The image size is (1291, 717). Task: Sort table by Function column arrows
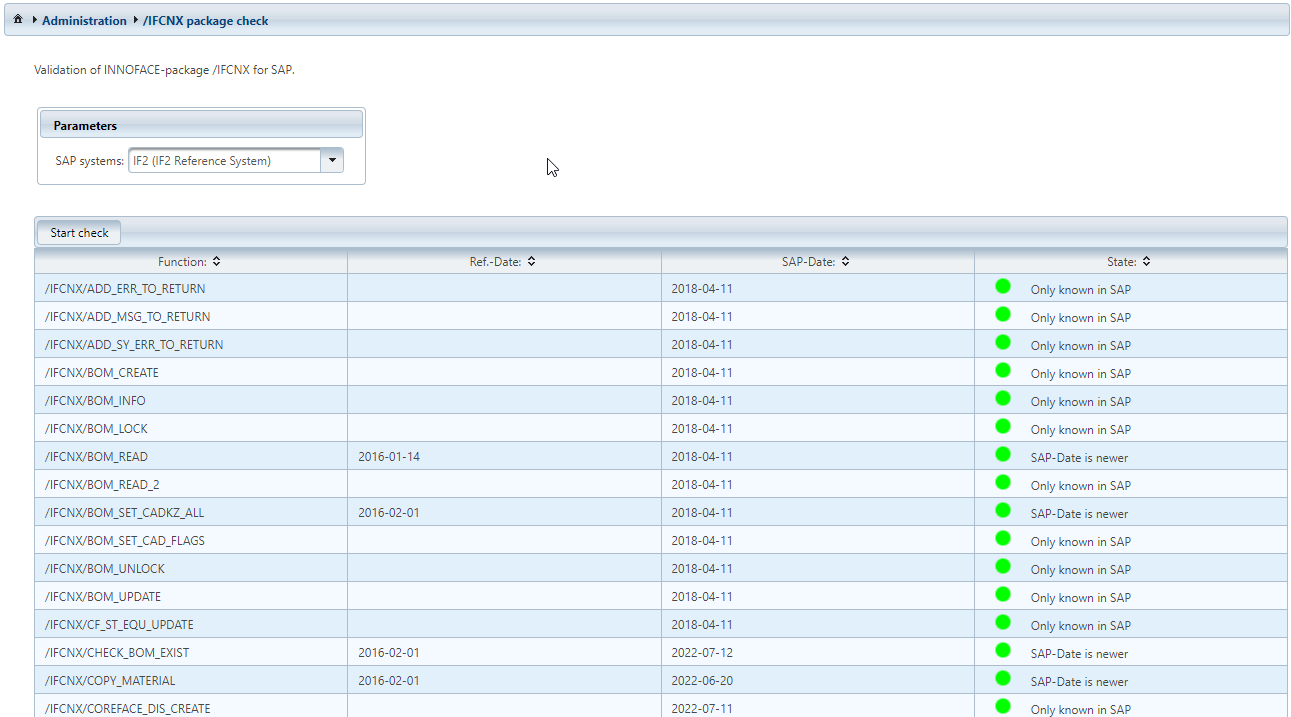pyautogui.click(x=217, y=262)
